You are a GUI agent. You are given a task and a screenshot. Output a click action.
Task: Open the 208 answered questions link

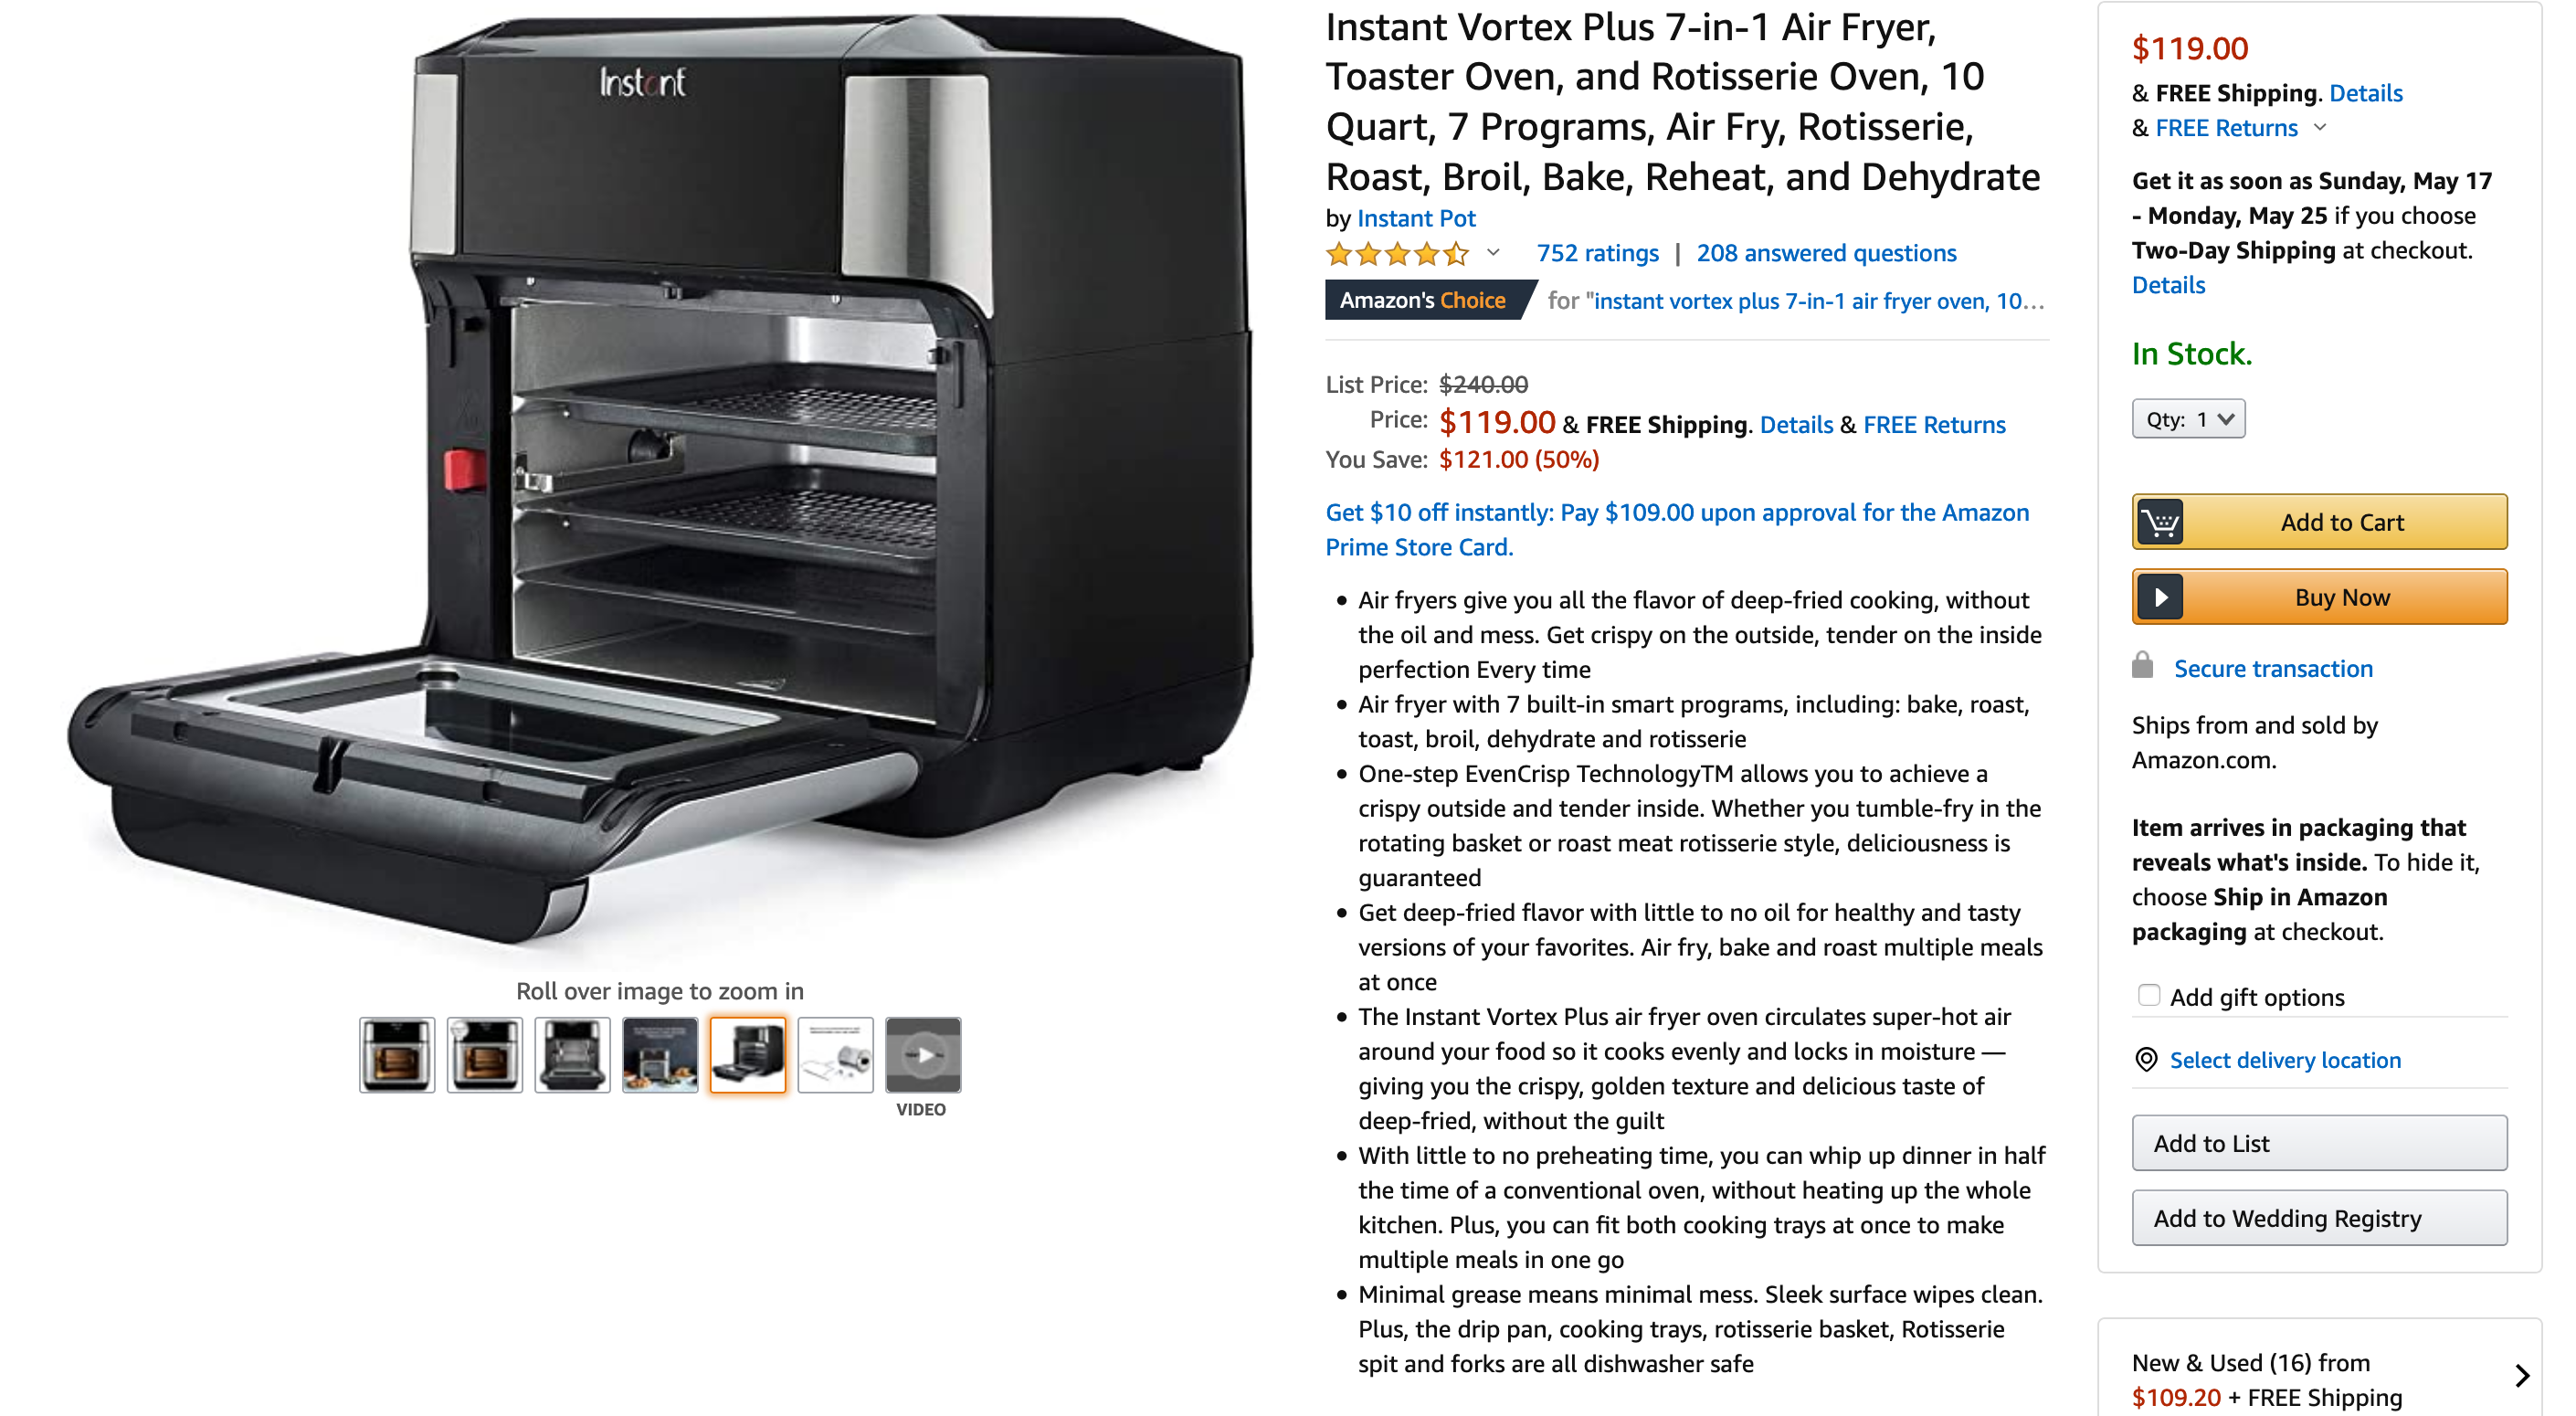pyautogui.click(x=1826, y=253)
